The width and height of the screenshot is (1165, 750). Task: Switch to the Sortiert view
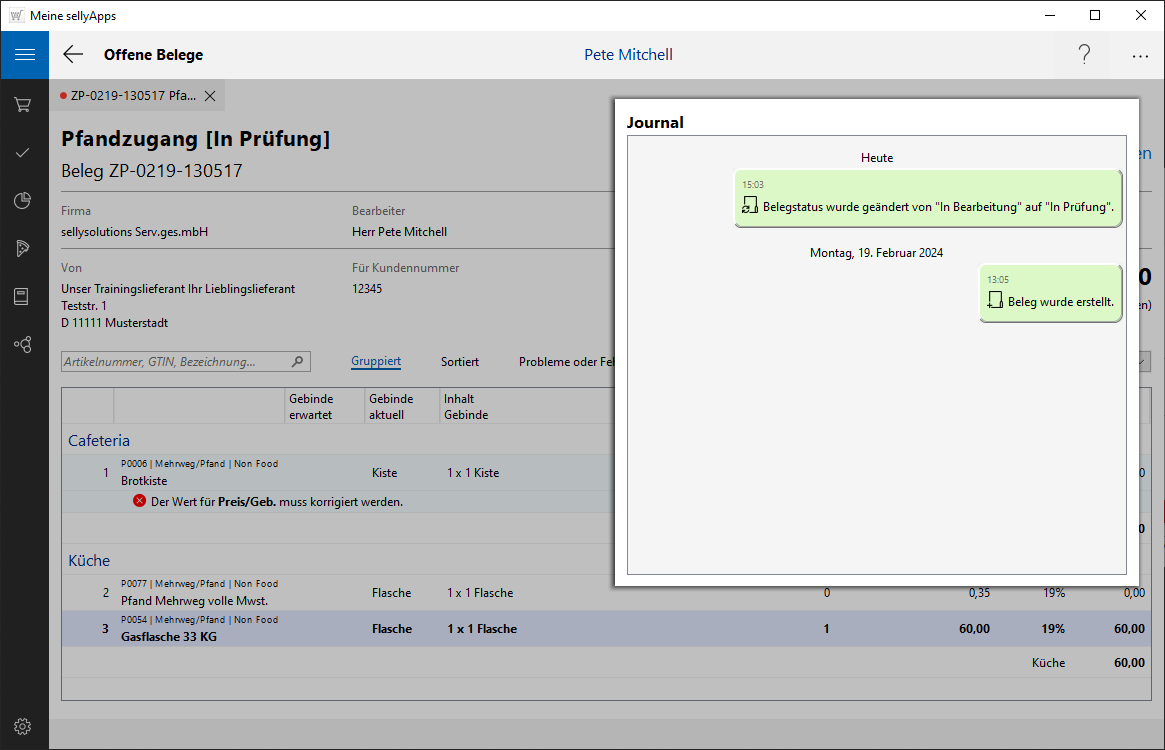tap(460, 362)
